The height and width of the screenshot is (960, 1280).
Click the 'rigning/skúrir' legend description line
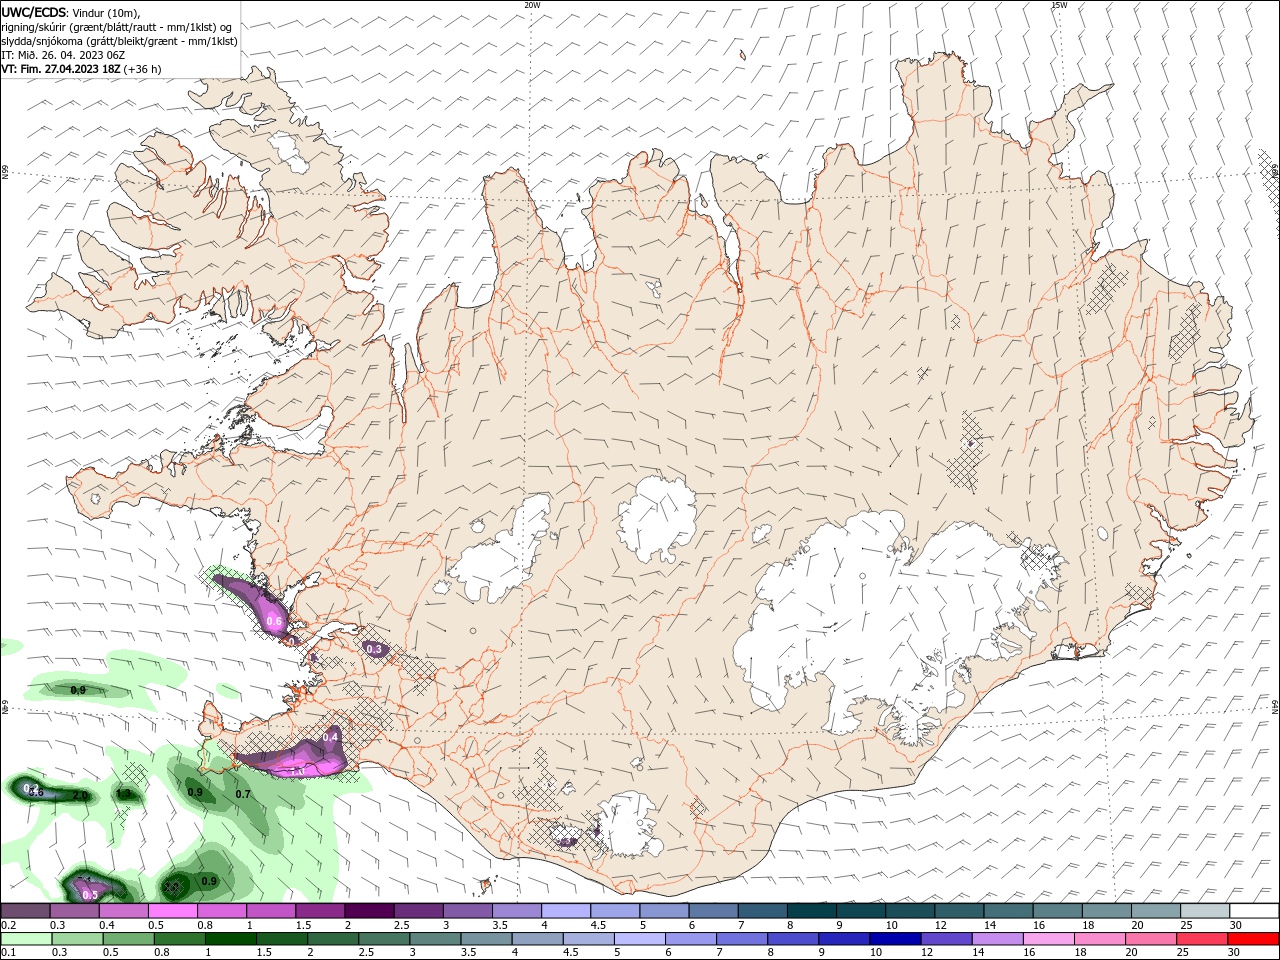click(x=117, y=26)
